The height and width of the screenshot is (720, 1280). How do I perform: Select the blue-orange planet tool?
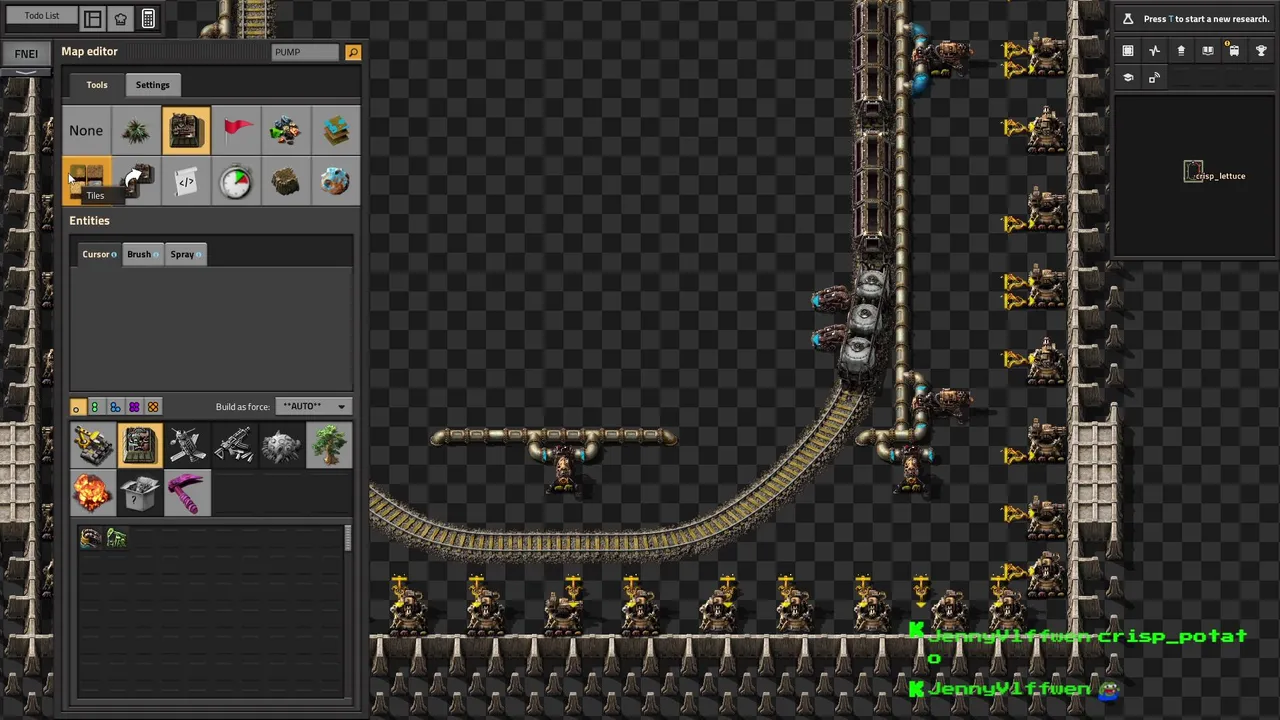336,181
